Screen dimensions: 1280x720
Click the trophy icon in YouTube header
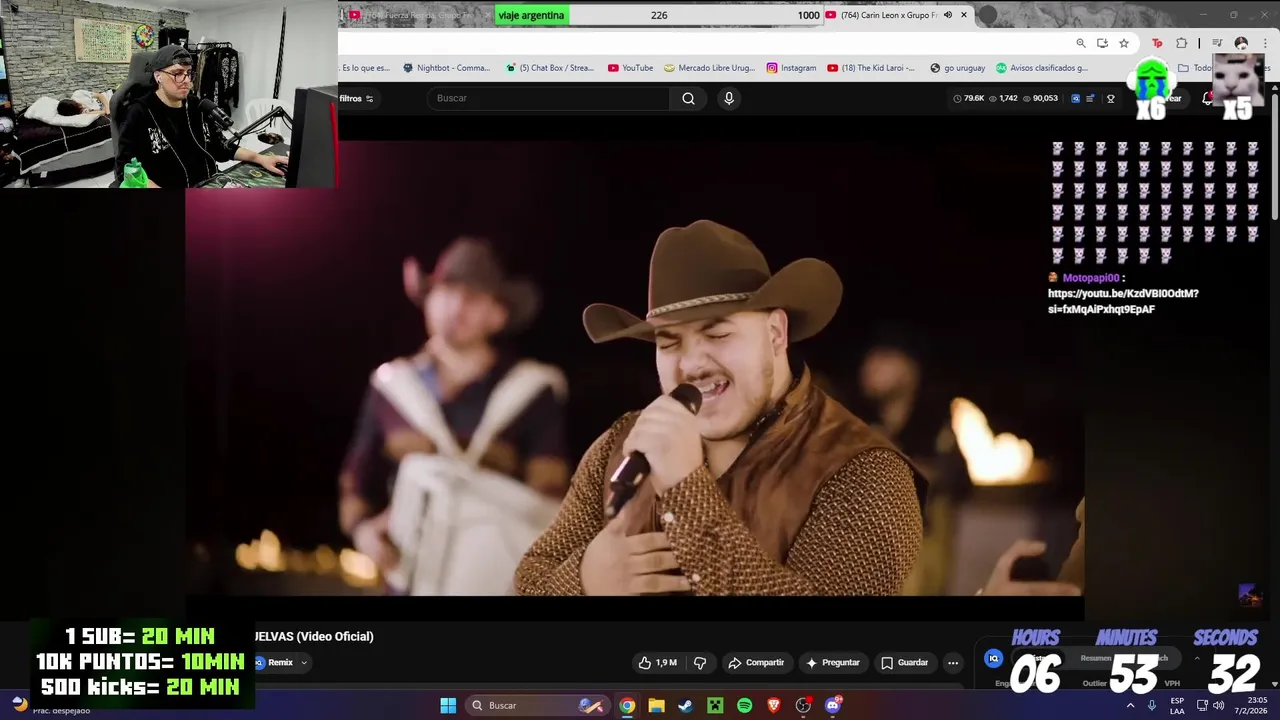click(1110, 98)
